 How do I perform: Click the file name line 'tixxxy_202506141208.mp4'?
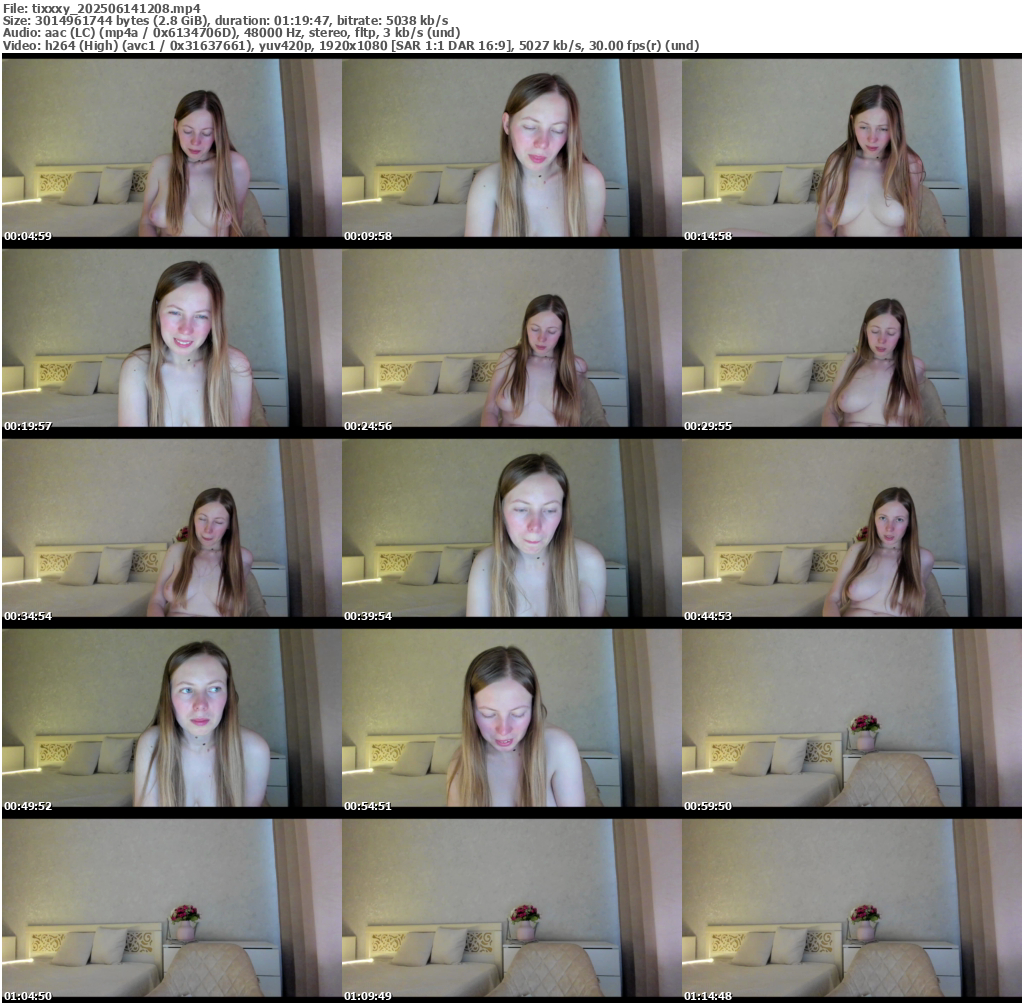[x=102, y=8]
